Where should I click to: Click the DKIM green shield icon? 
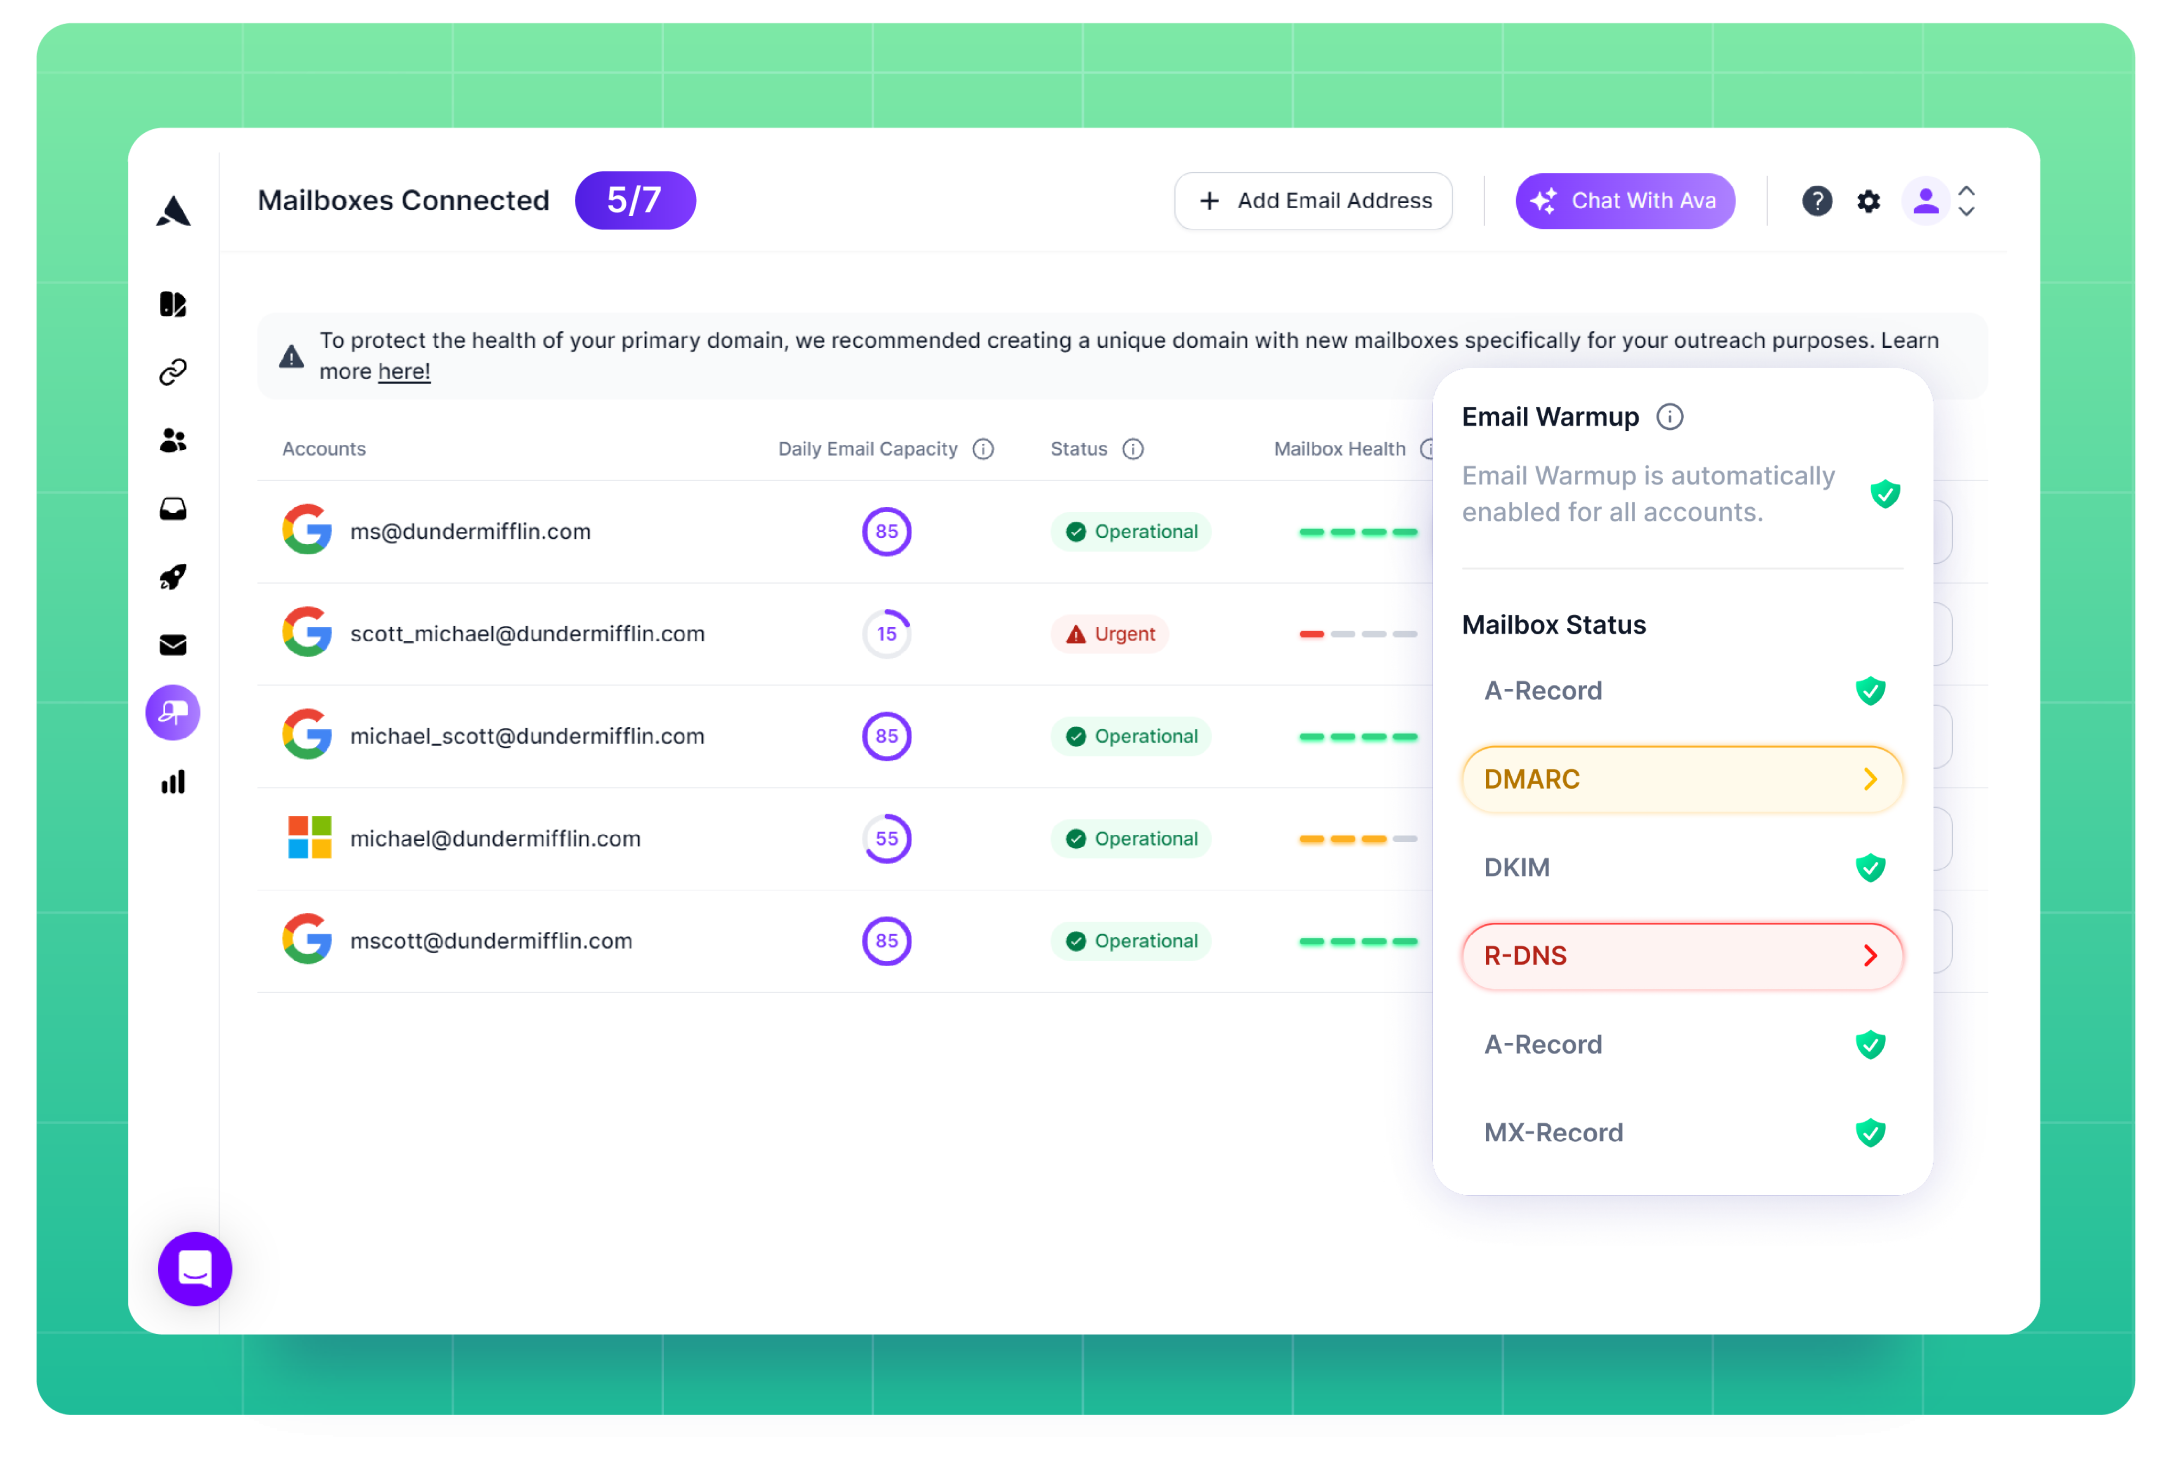tap(1870, 867)
